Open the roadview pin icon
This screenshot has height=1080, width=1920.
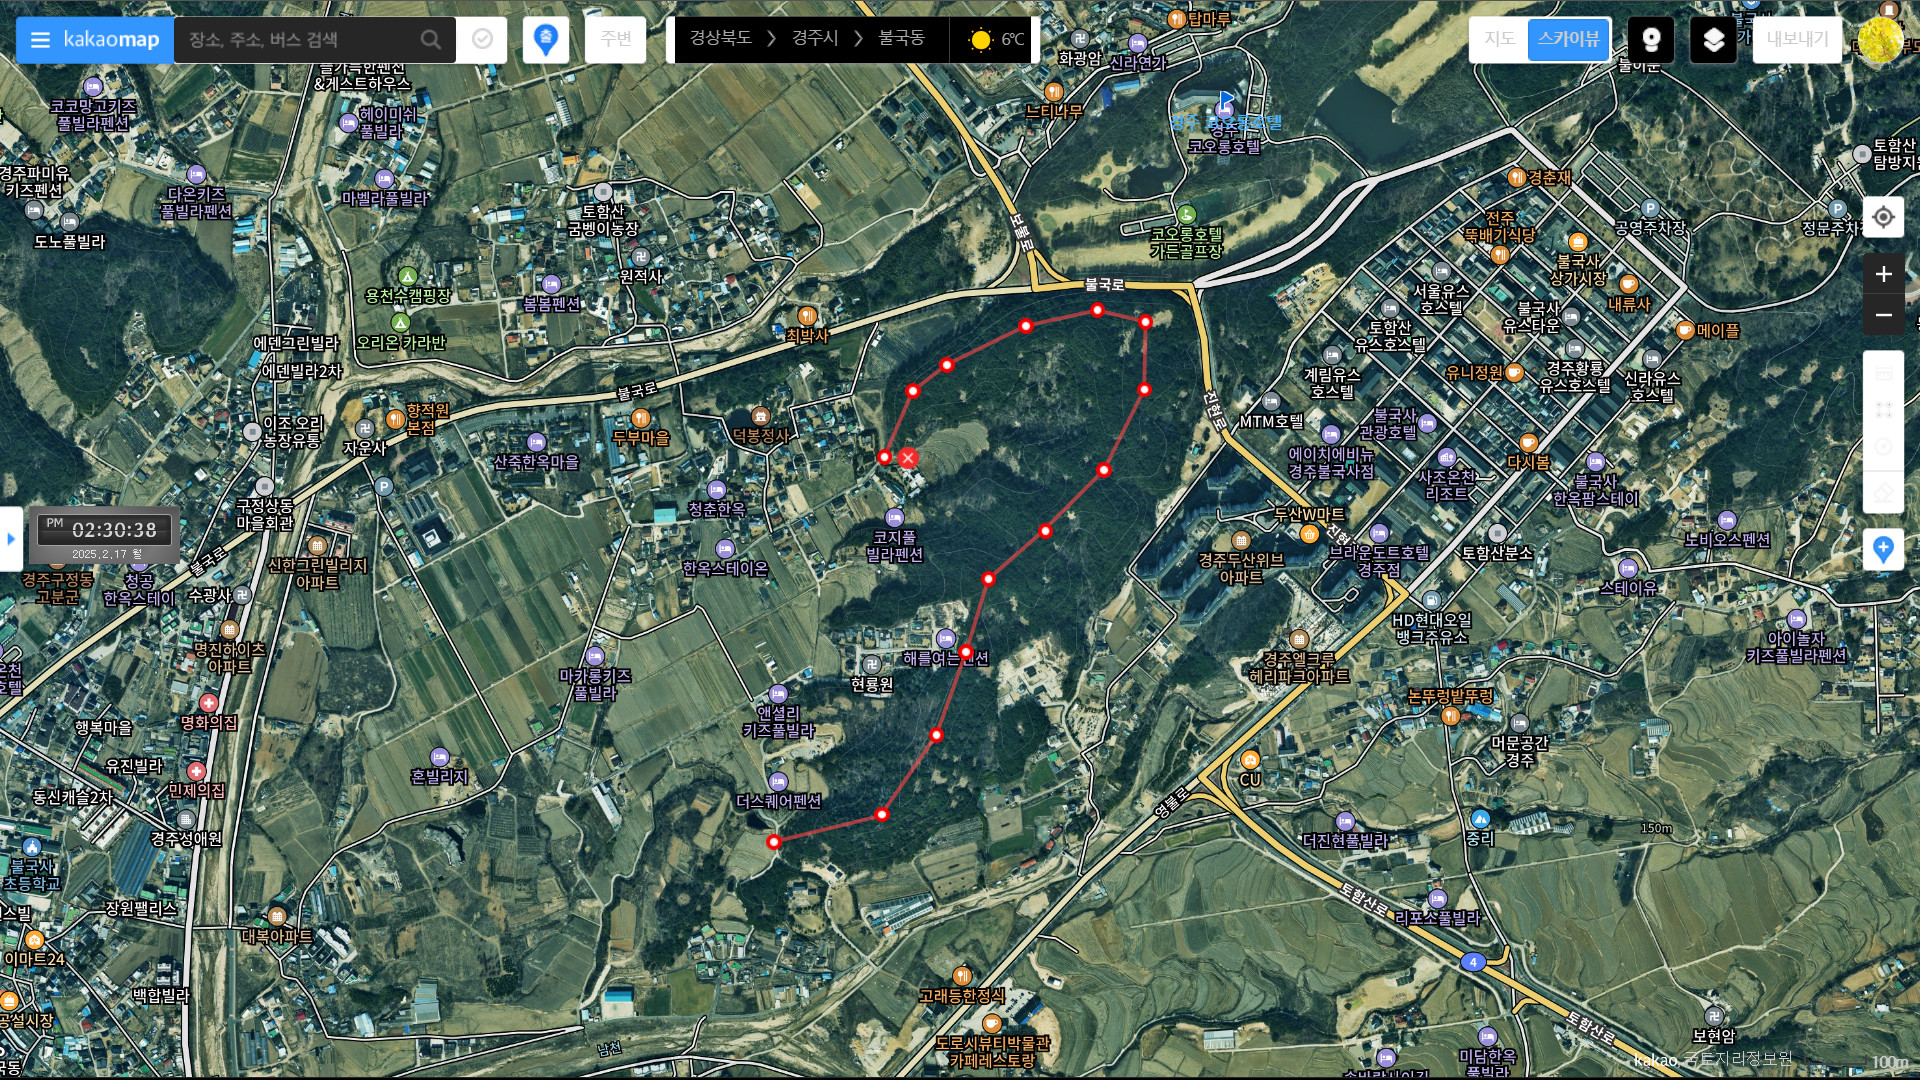point(1651,40)
